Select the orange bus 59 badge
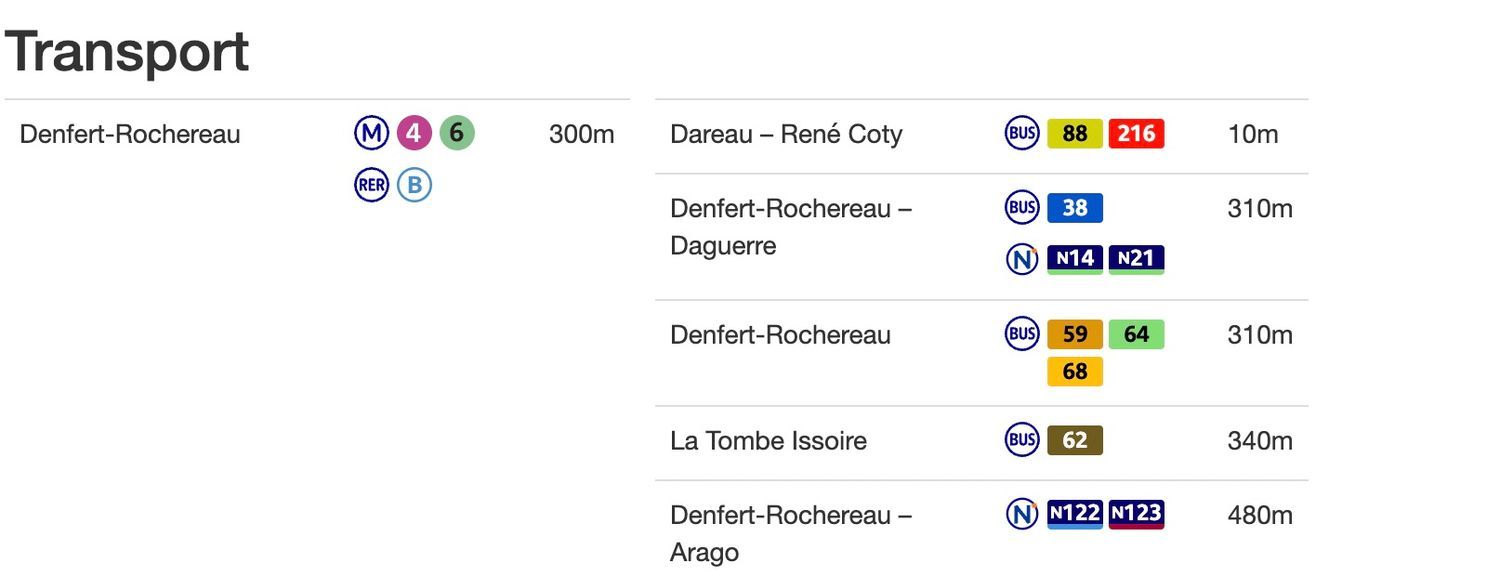 click(x=1075, y=334)
